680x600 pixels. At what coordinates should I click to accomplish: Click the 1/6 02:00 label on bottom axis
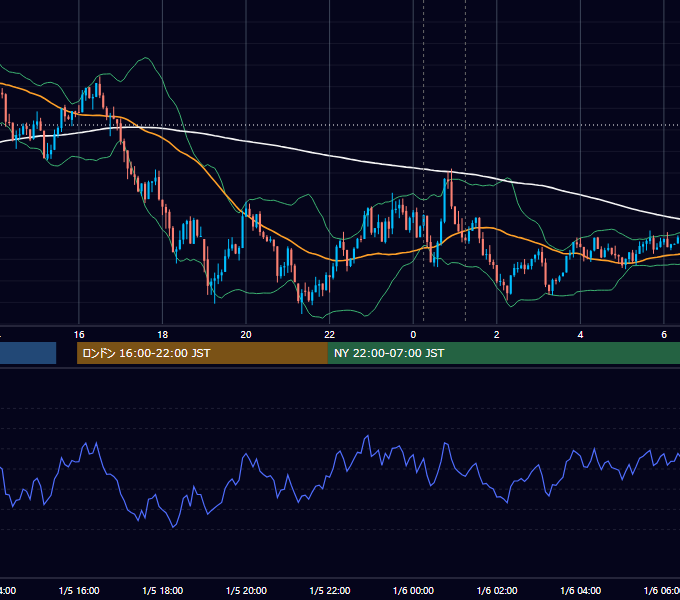(x=497, y=590)
